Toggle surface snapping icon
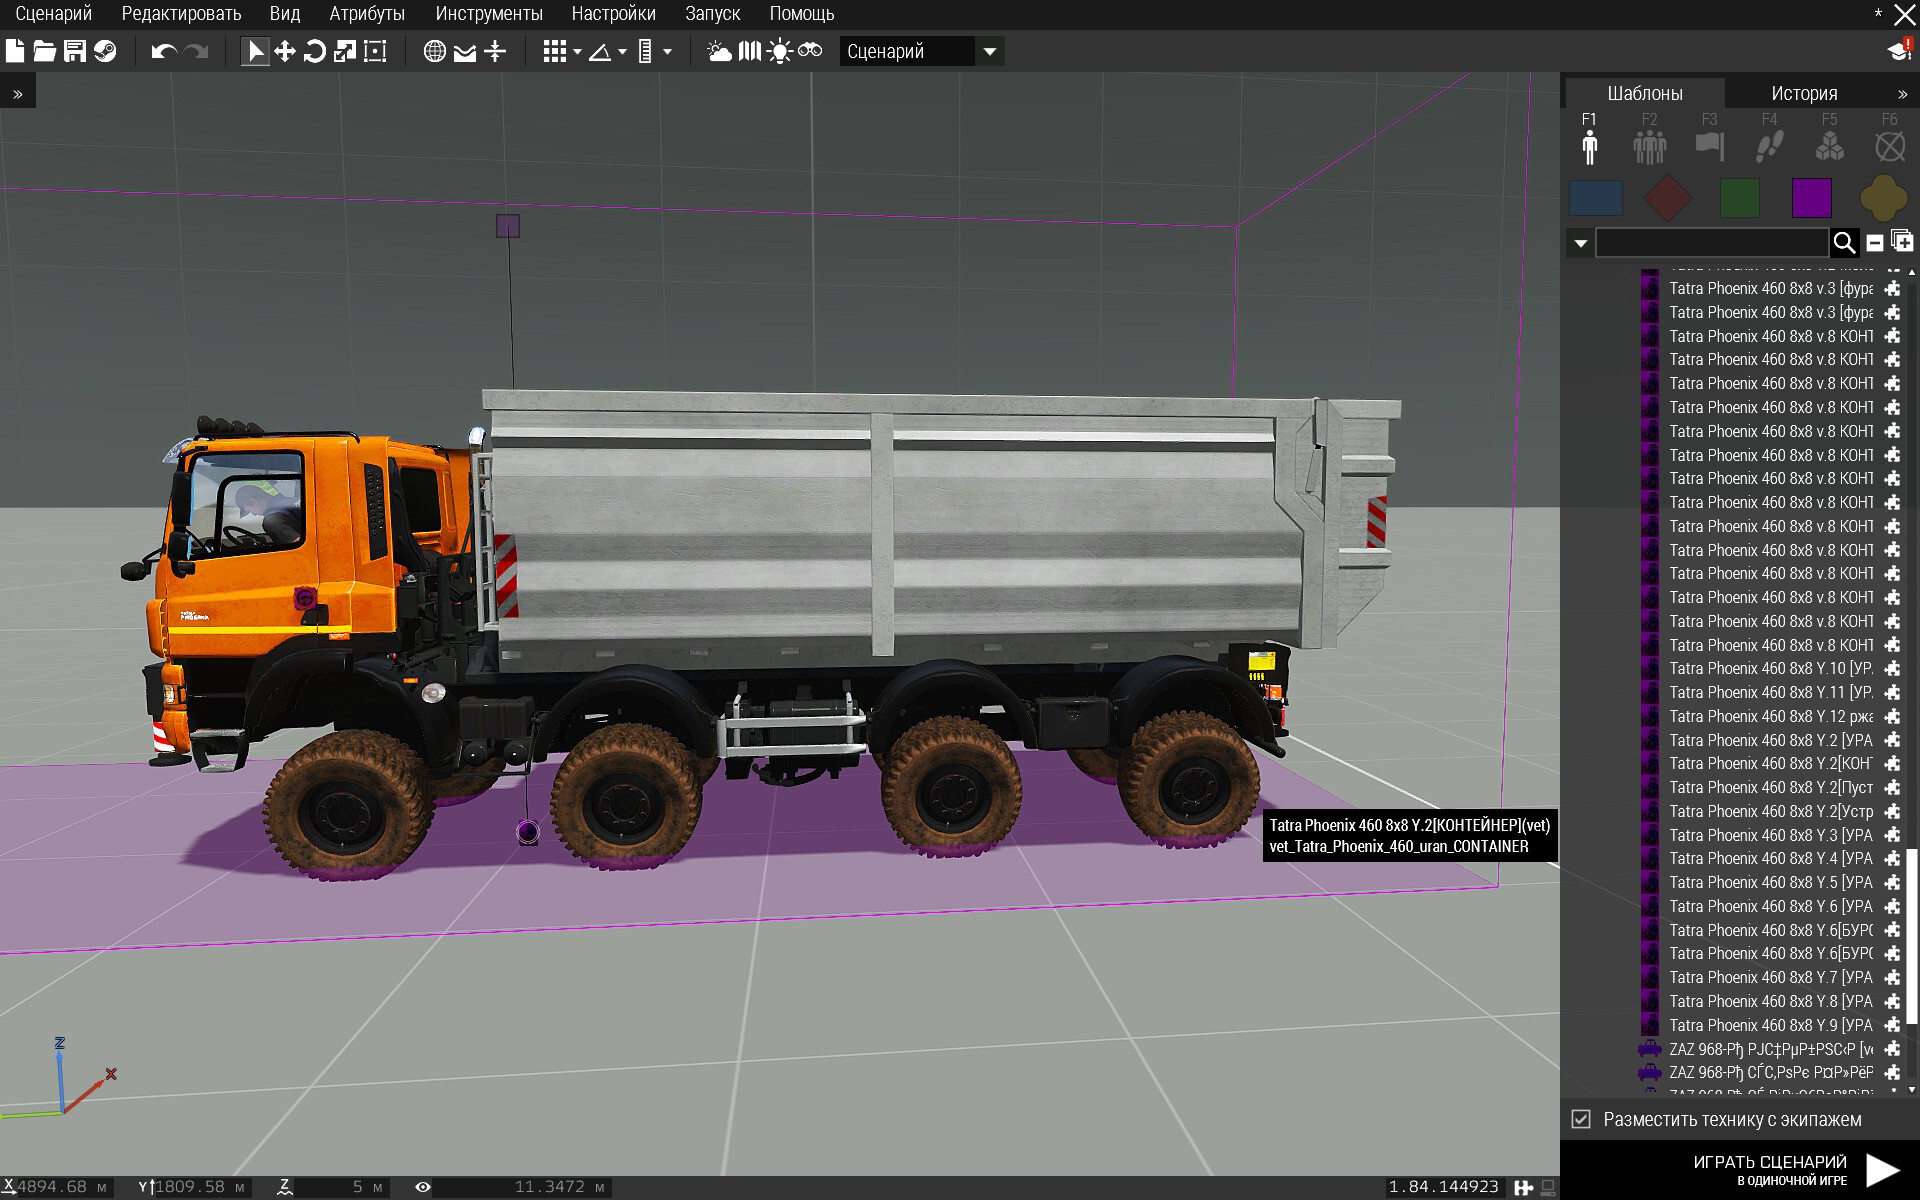 [x=465, y=51]
